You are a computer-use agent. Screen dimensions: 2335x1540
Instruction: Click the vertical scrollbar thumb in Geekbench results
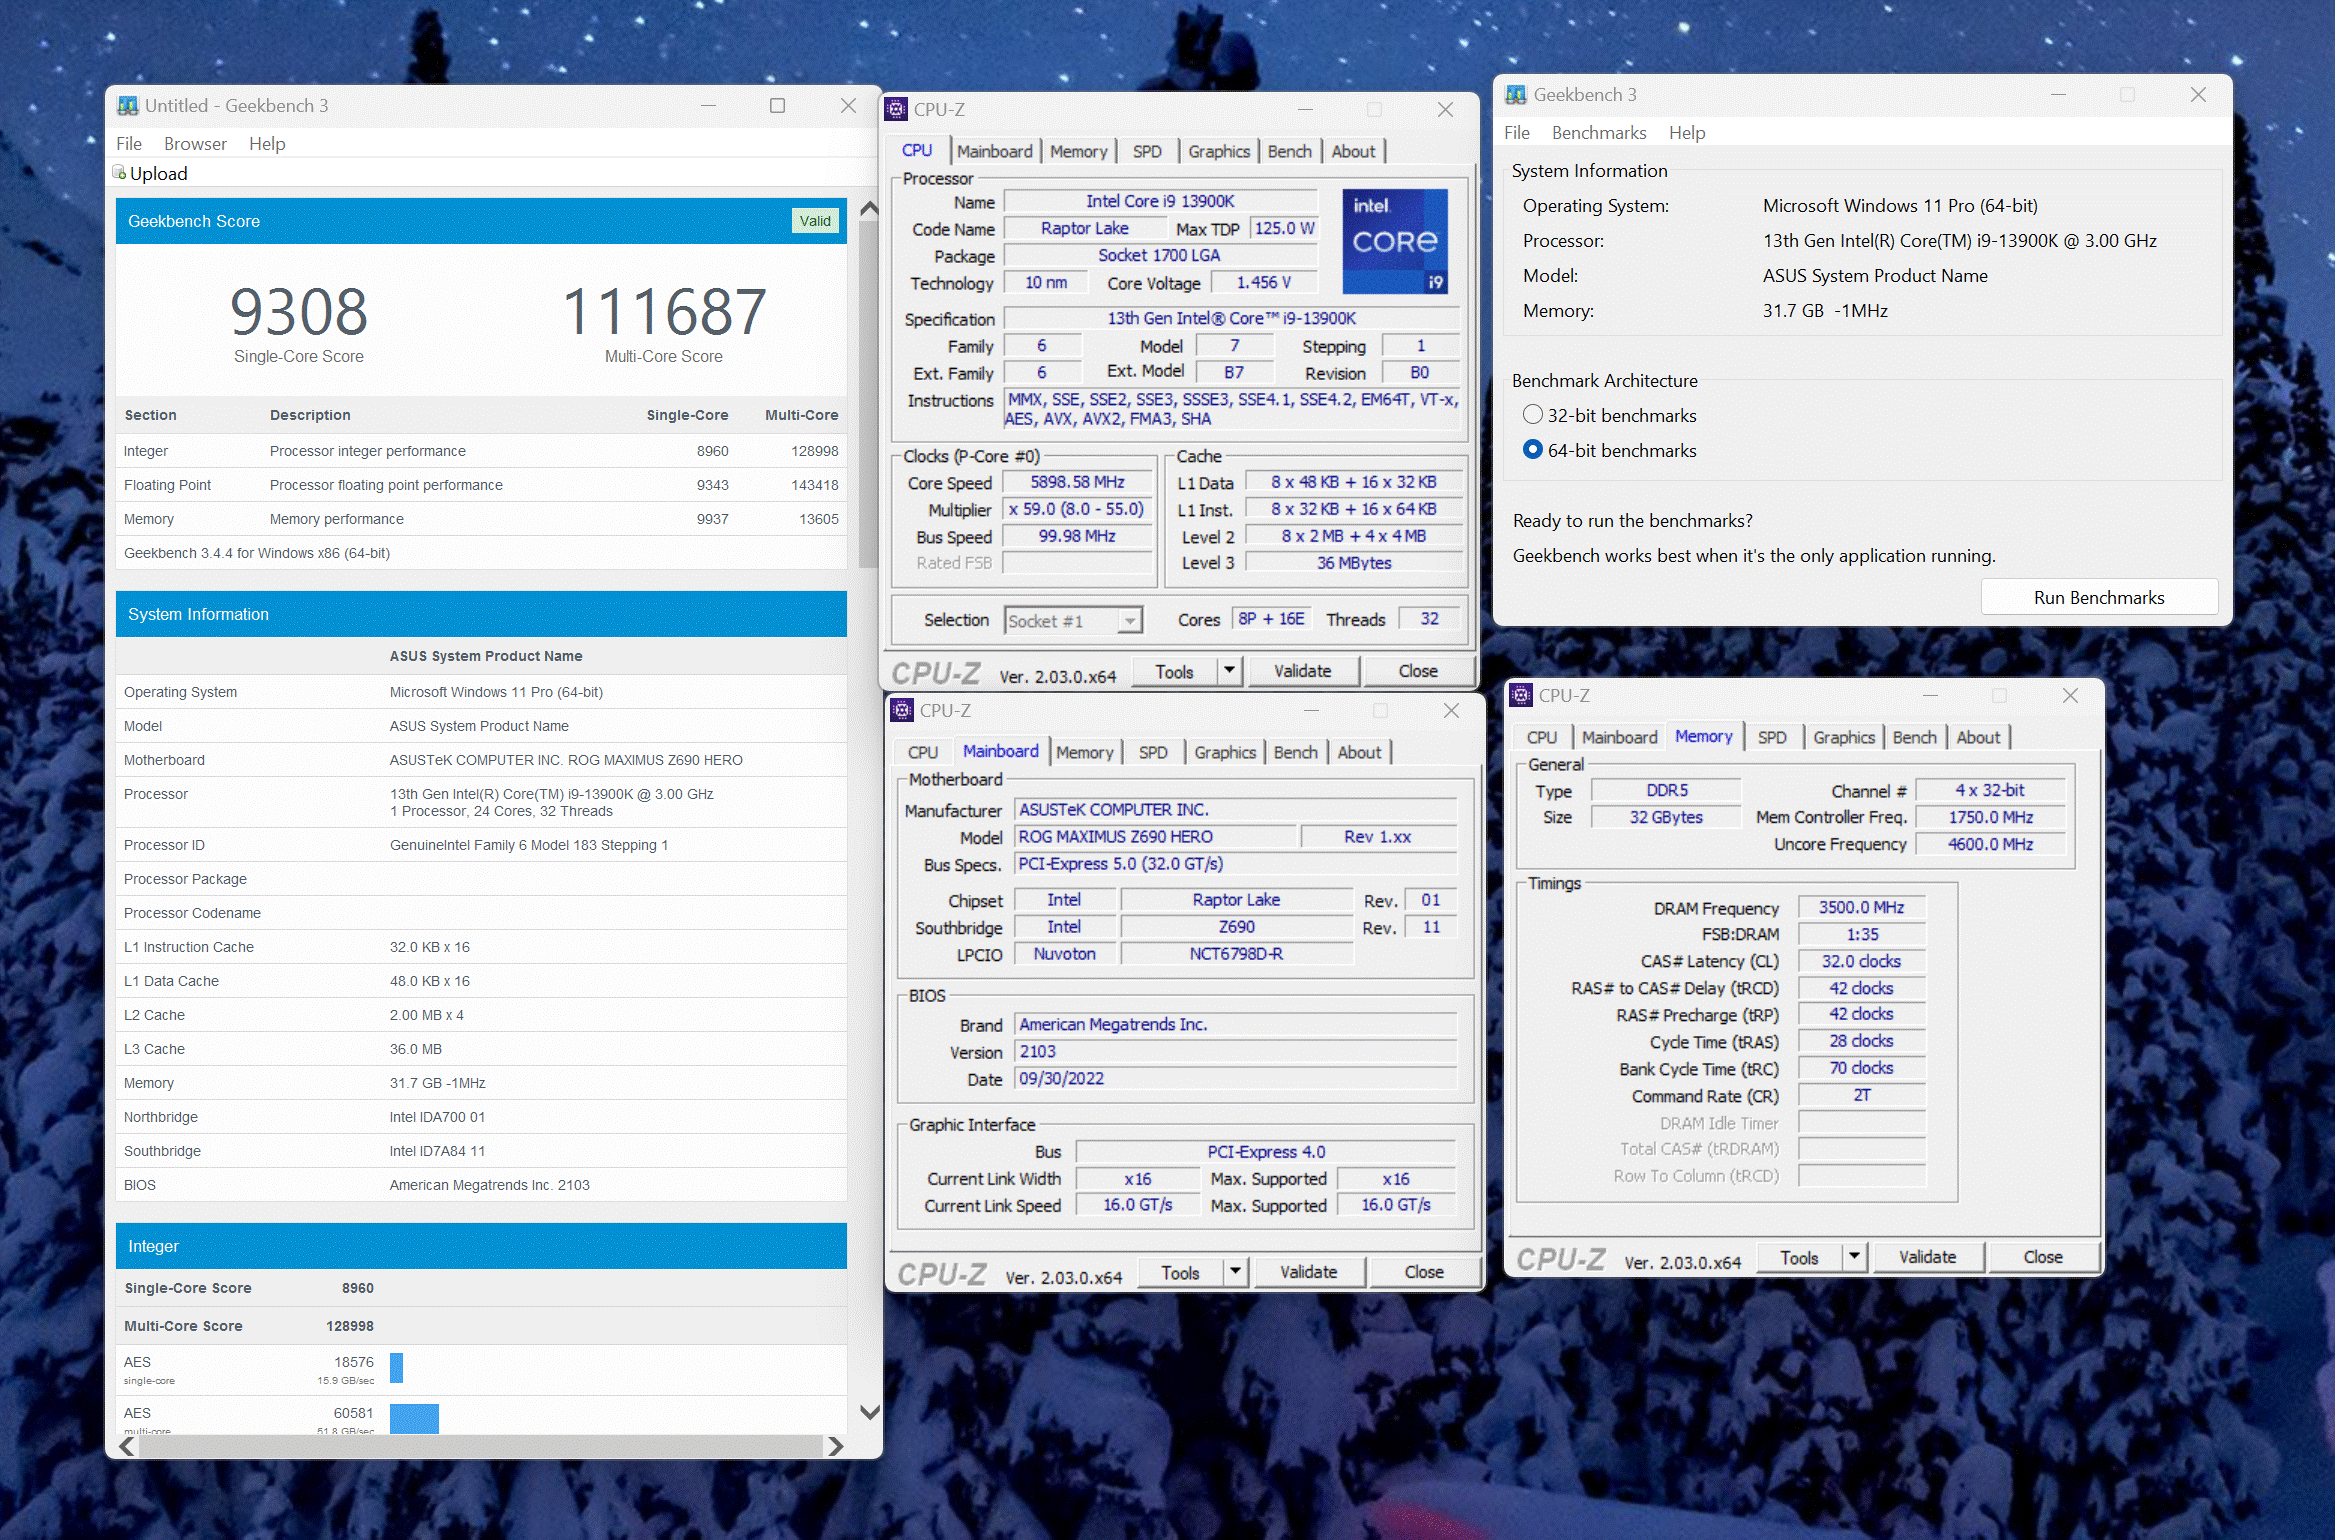click(x=869, y=395)
